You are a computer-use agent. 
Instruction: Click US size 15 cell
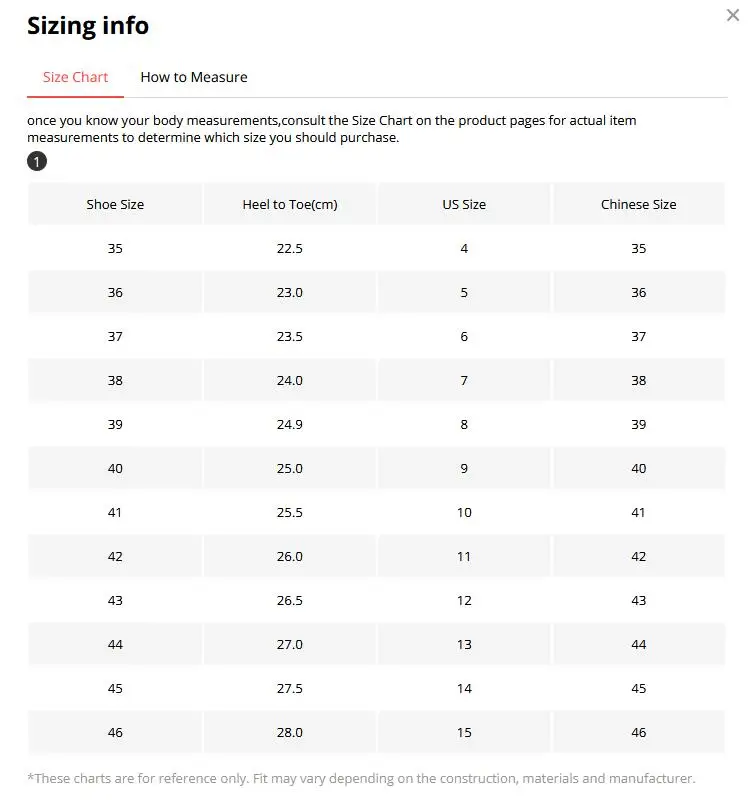[x=464, y=732]
